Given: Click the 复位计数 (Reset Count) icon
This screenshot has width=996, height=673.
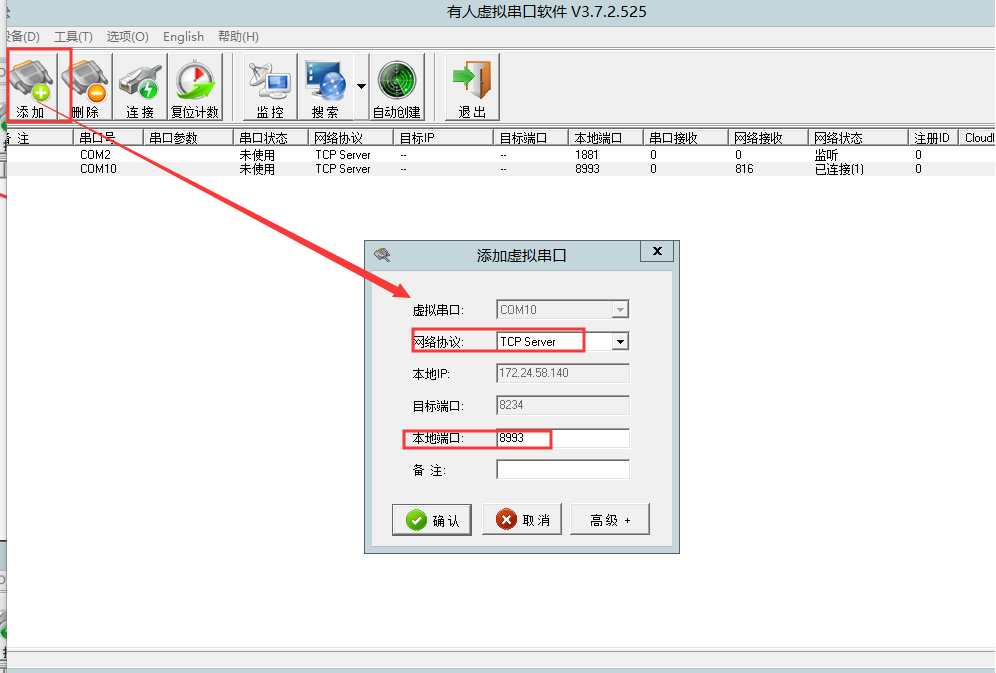Looking at the screenshot, I should [195, 87].
